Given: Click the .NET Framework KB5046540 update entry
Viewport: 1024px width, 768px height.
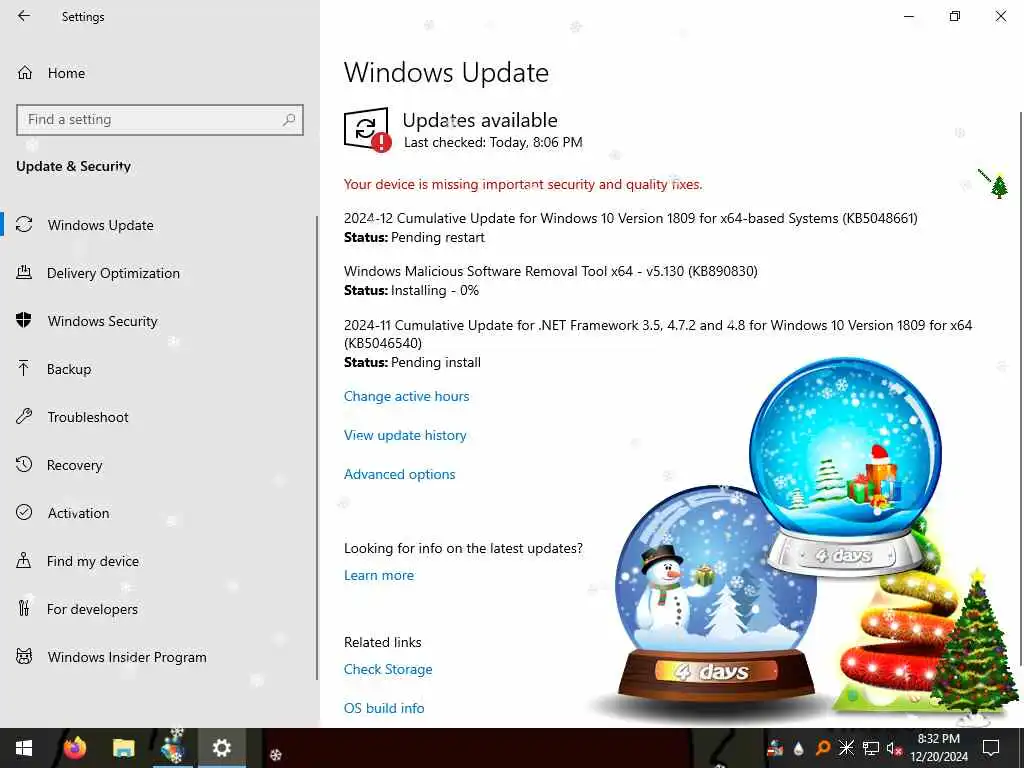Looking at the screenshot, I should pyautogui.click(x=658, y=334).
